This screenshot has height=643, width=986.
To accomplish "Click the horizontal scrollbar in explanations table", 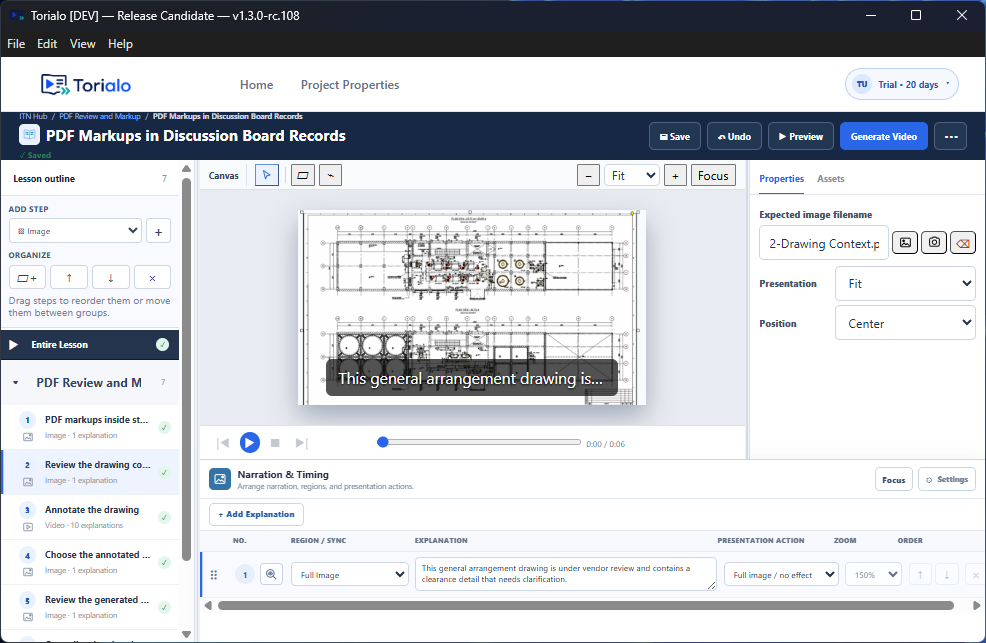I will pos(585,606).
